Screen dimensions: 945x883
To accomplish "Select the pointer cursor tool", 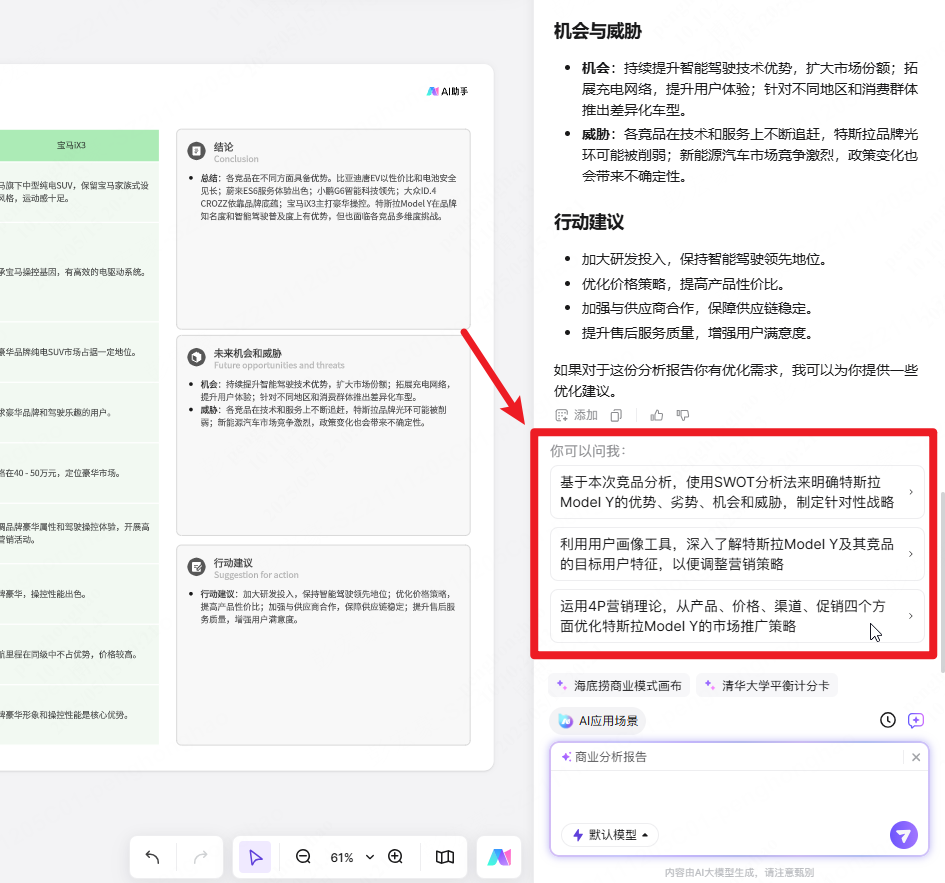I will point(255,857).
